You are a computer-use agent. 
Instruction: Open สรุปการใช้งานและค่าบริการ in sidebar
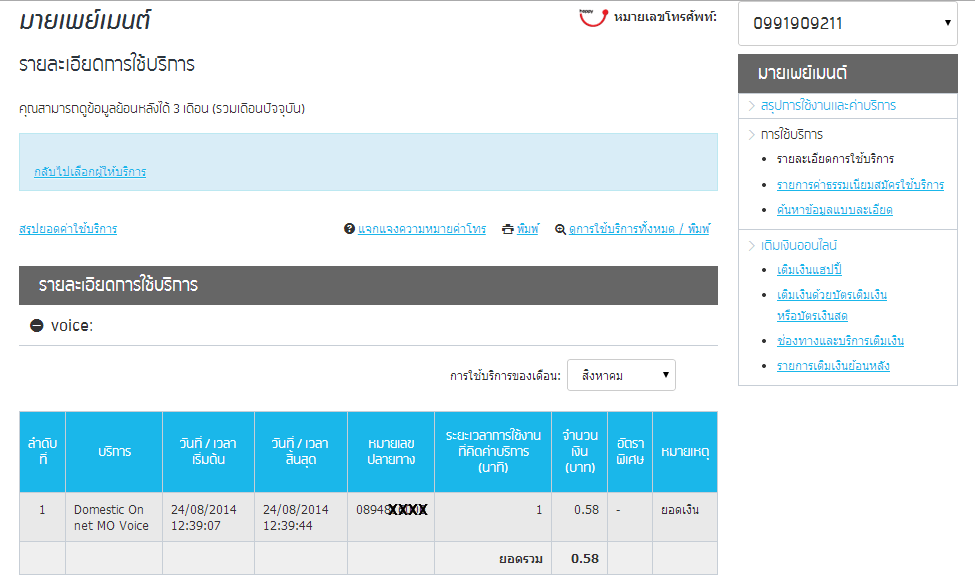828,106
